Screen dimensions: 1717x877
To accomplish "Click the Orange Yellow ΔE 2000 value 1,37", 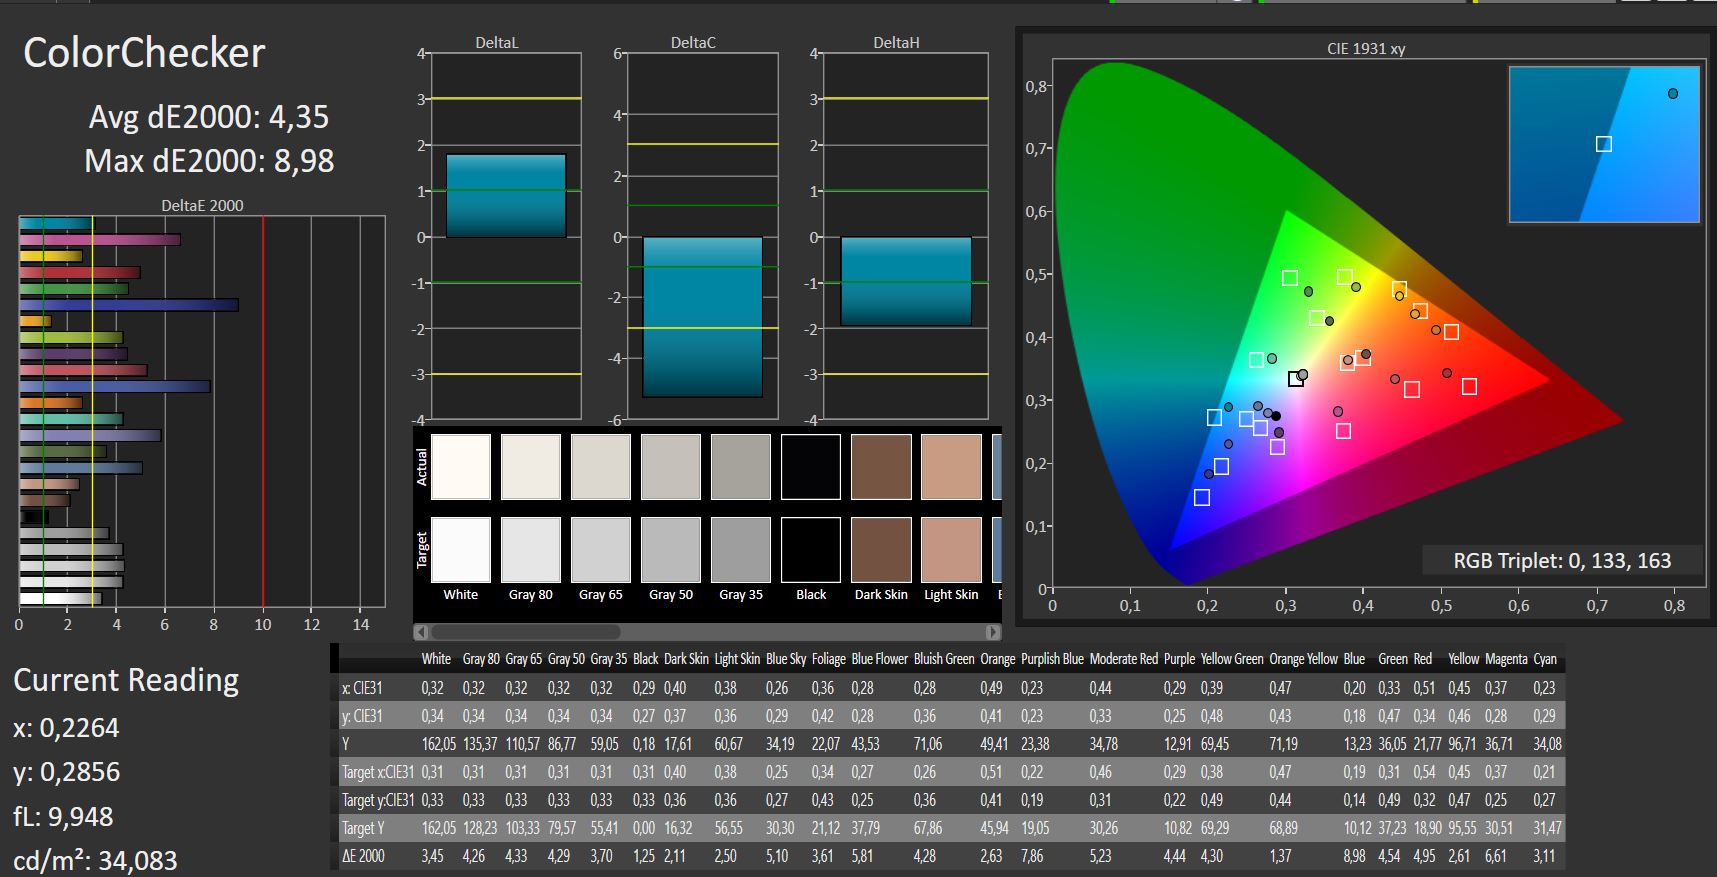I will 1280,856.
